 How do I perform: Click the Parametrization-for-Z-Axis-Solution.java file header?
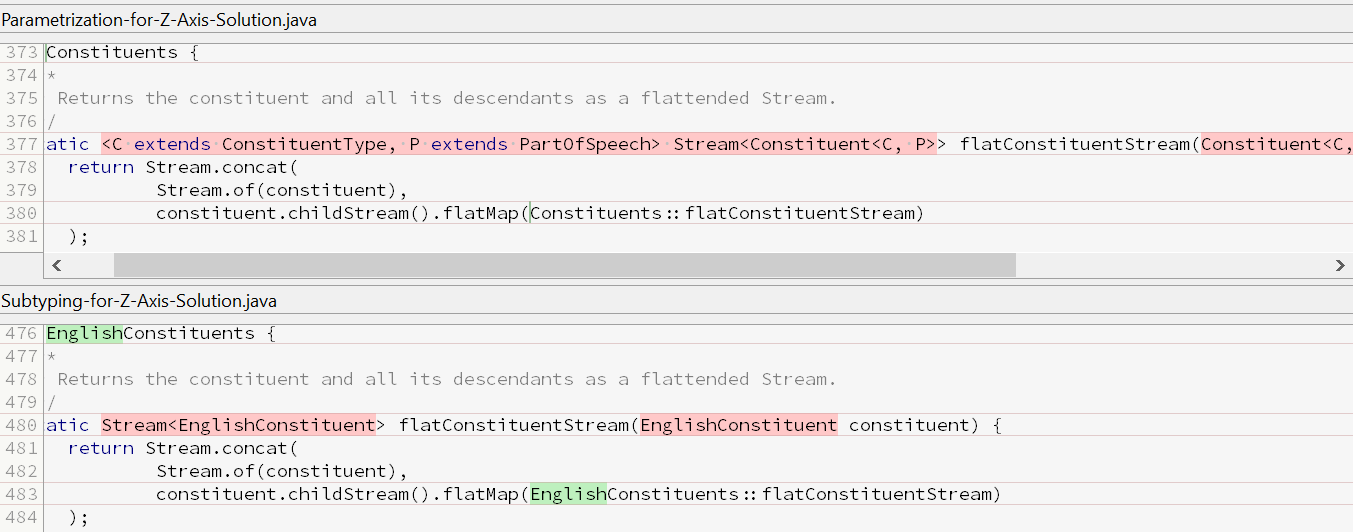point(159,20)
